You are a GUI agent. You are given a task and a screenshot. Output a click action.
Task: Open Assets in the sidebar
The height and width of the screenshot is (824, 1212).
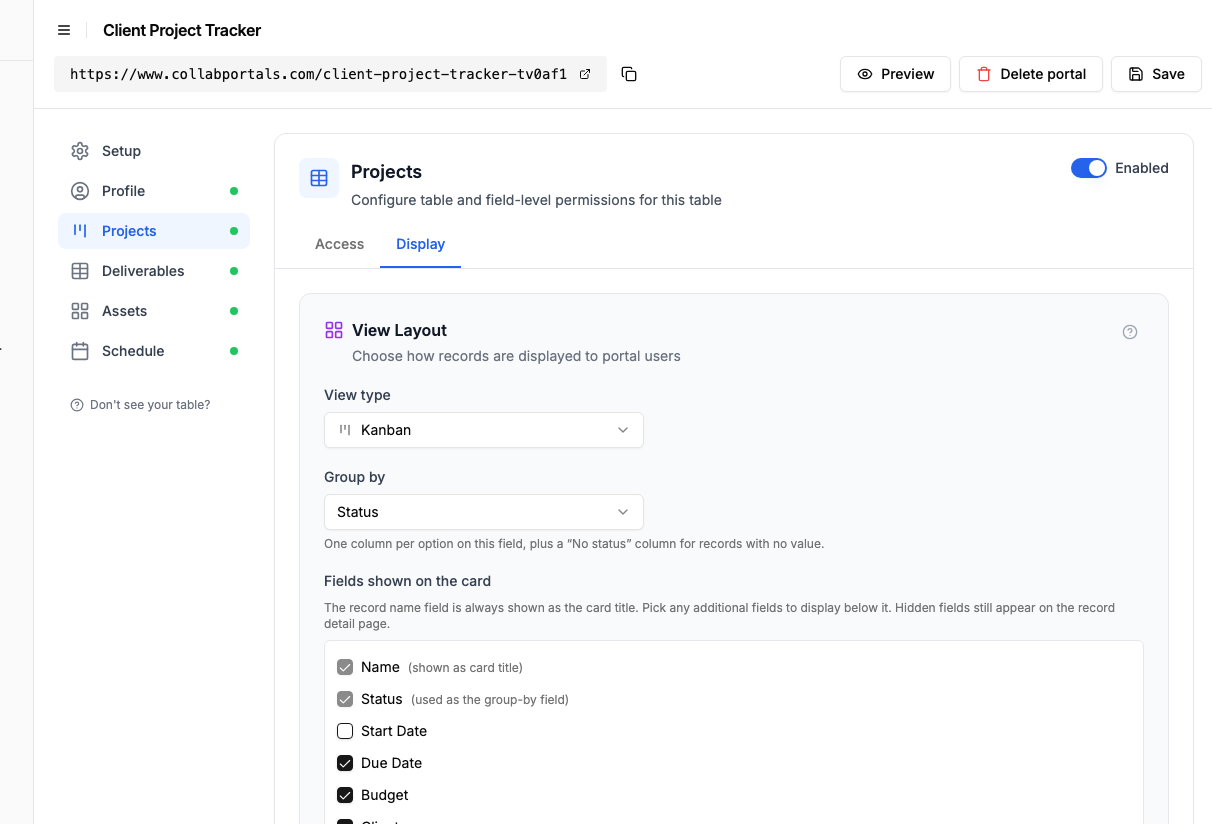point(154,311)
